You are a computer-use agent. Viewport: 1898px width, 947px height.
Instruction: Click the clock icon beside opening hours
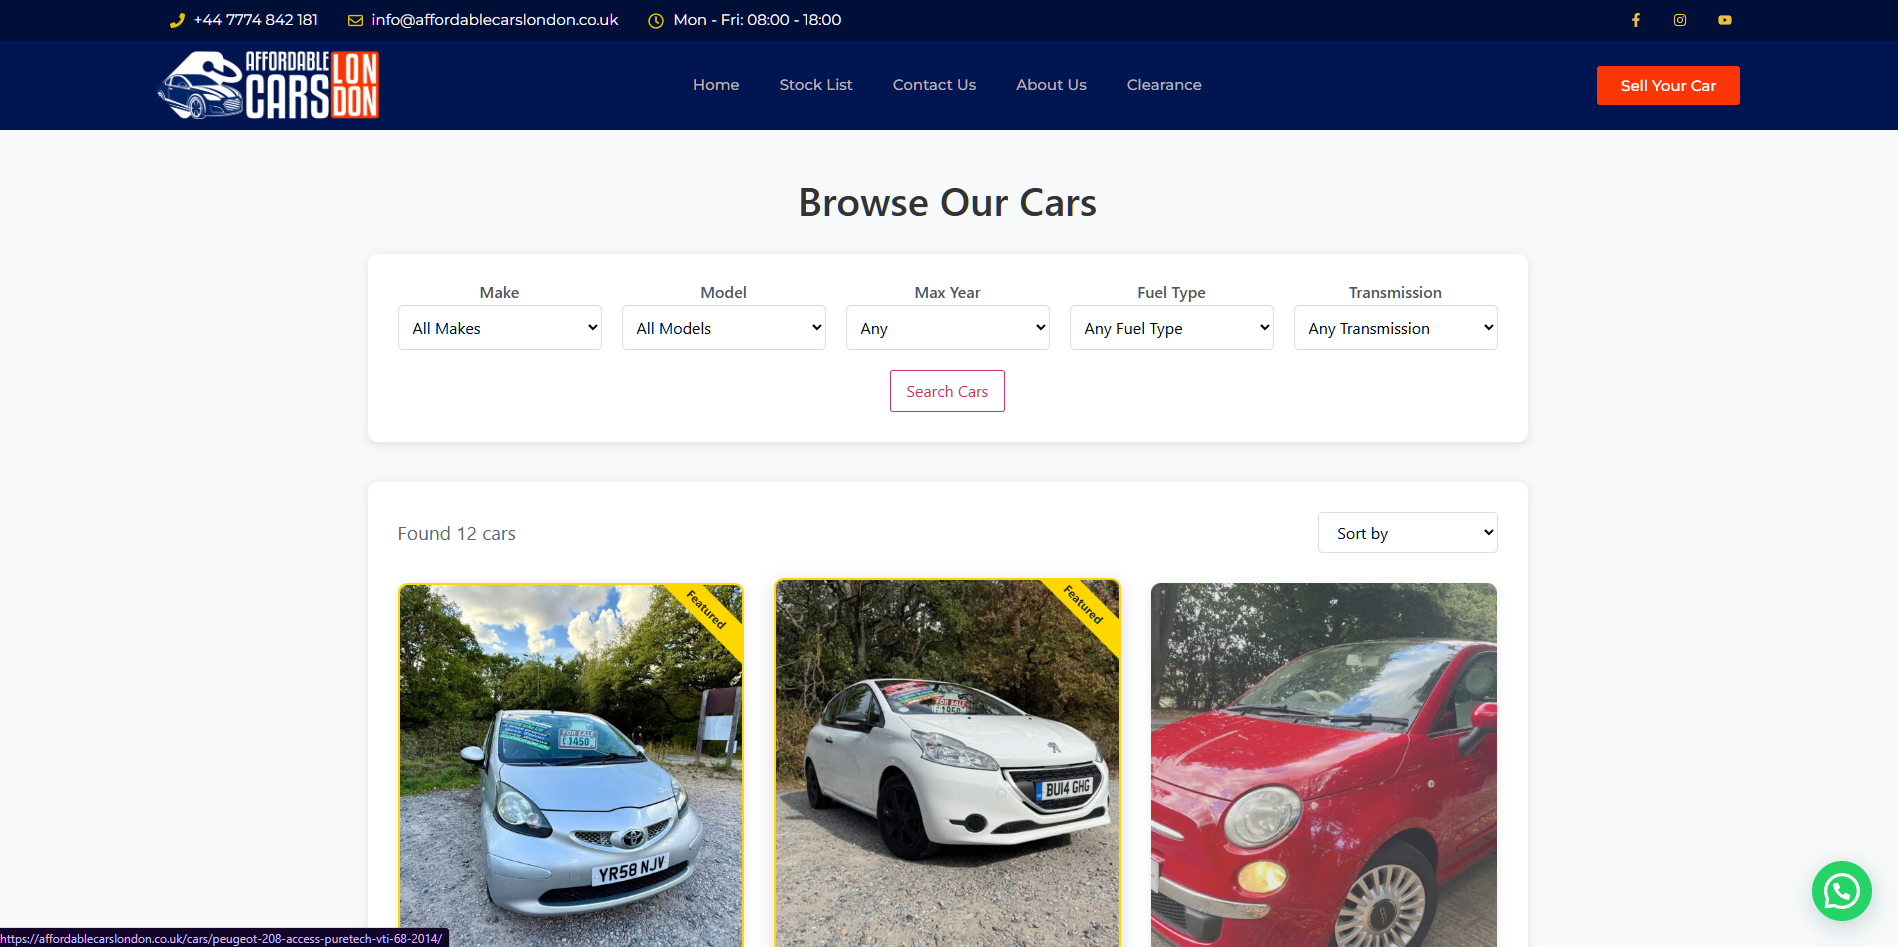656,20
